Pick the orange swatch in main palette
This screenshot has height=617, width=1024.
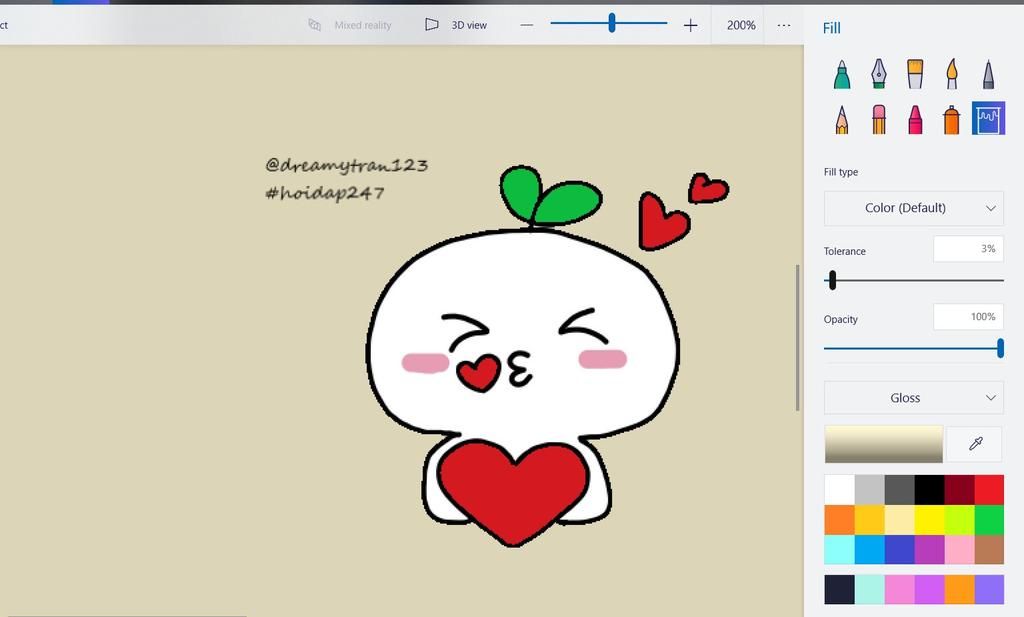click(x=839, y=520)
